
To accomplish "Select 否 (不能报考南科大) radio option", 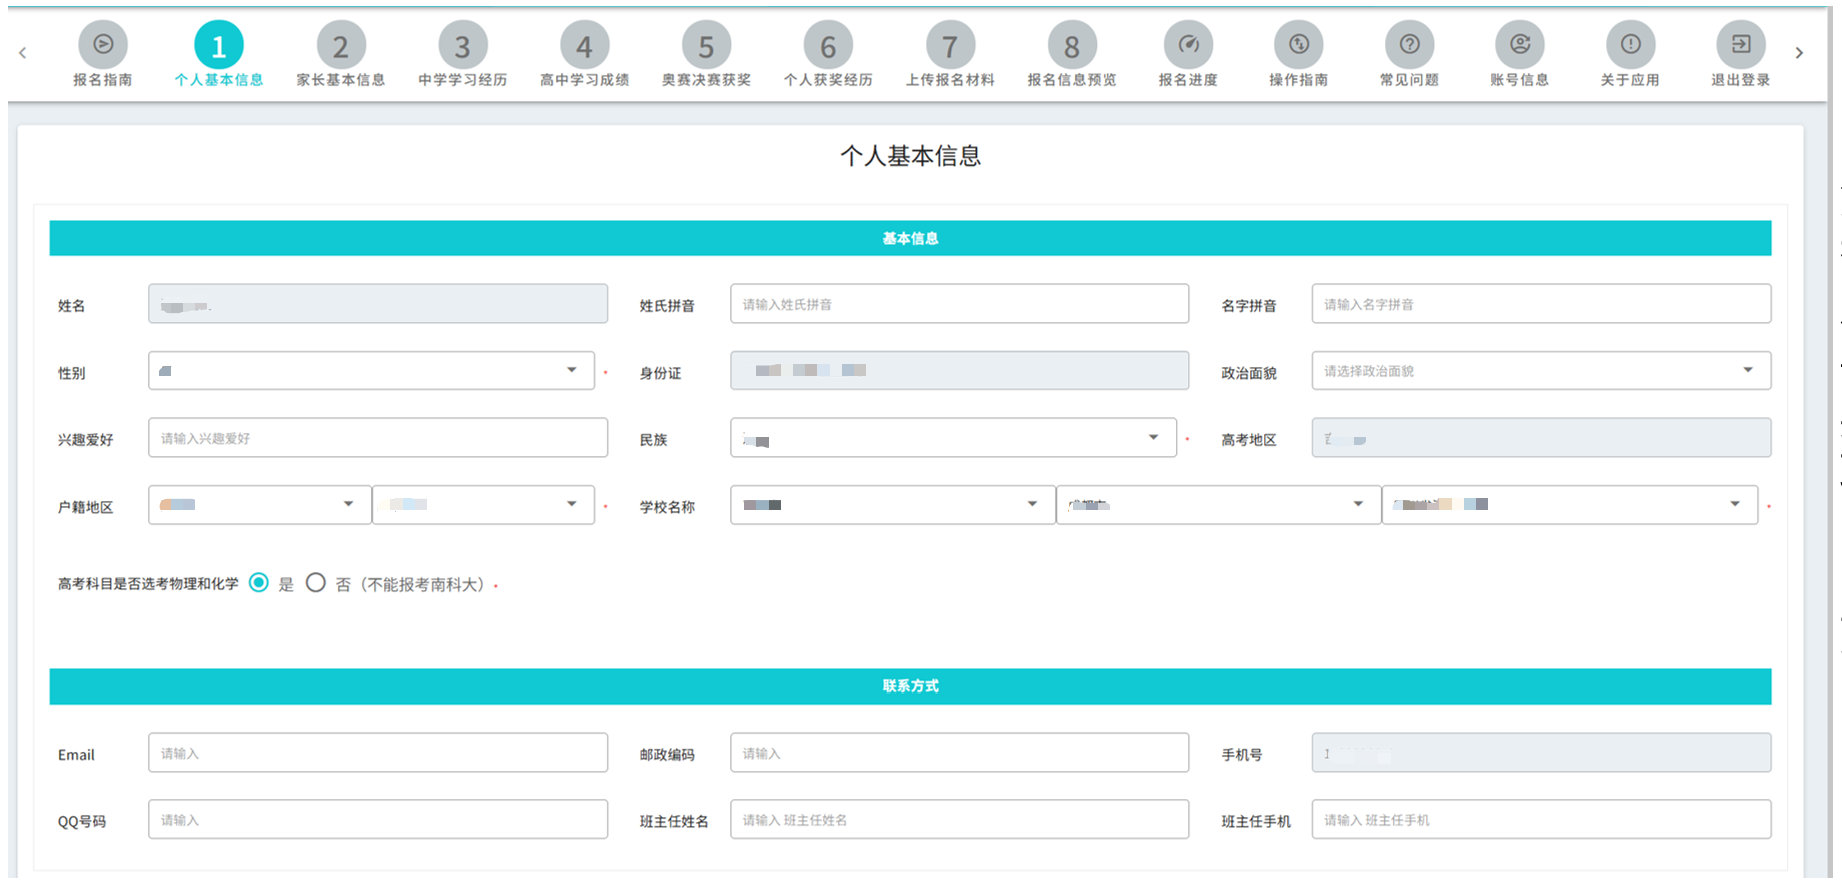I will tap(316, 583).
